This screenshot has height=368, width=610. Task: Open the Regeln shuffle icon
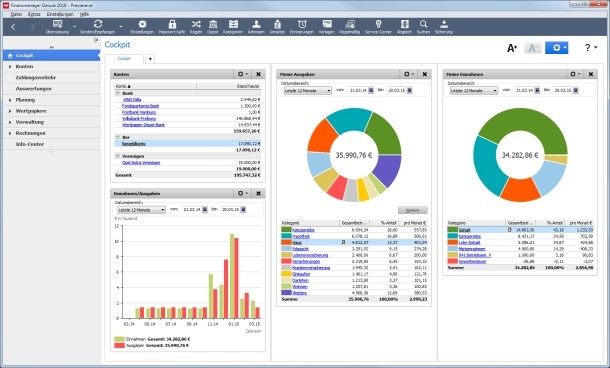(196, 24)
